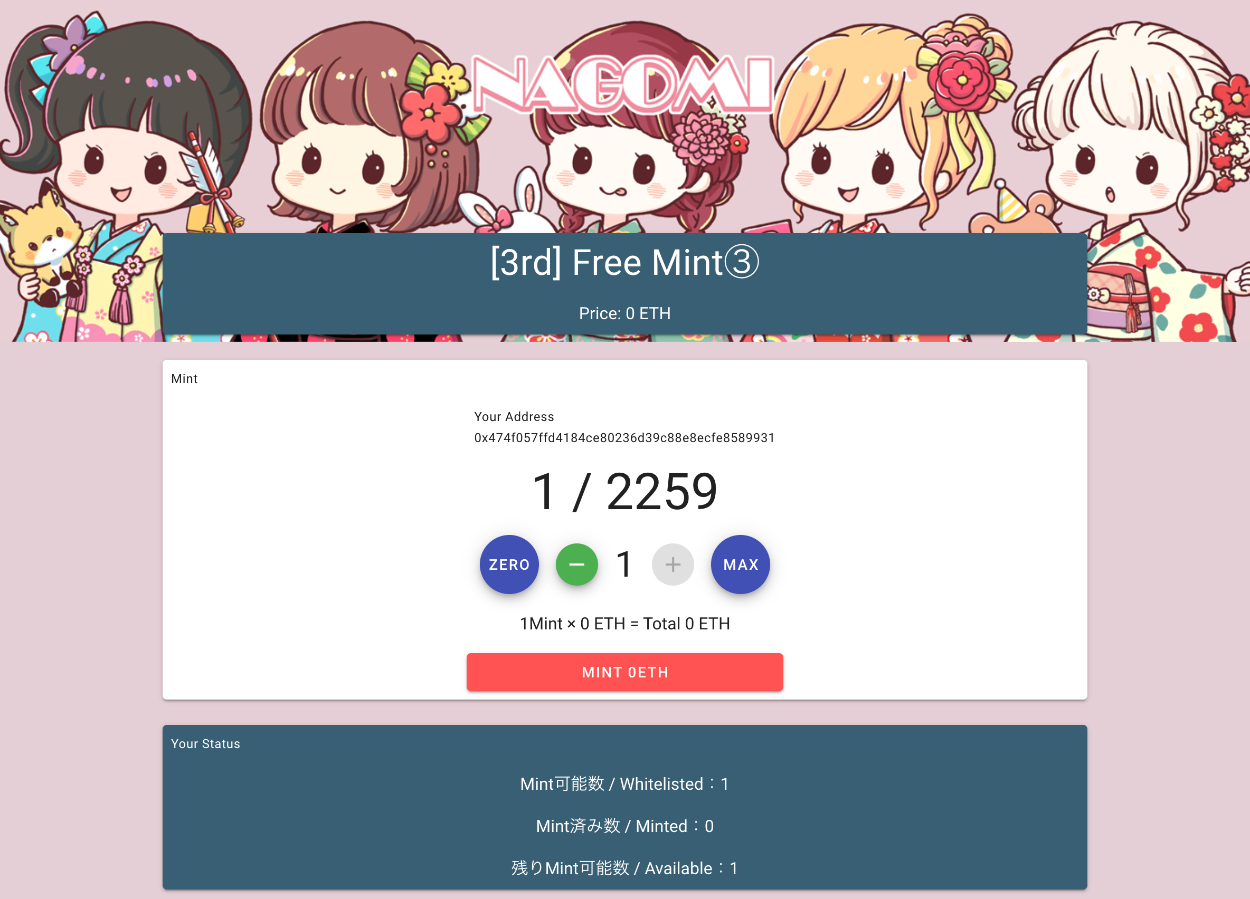Click the green minus decrement button
1250x899 pixels.
pos(577,564)
